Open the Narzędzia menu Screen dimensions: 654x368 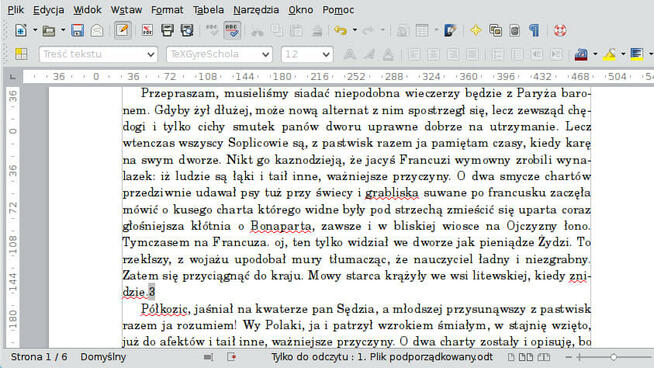point(256,10)
